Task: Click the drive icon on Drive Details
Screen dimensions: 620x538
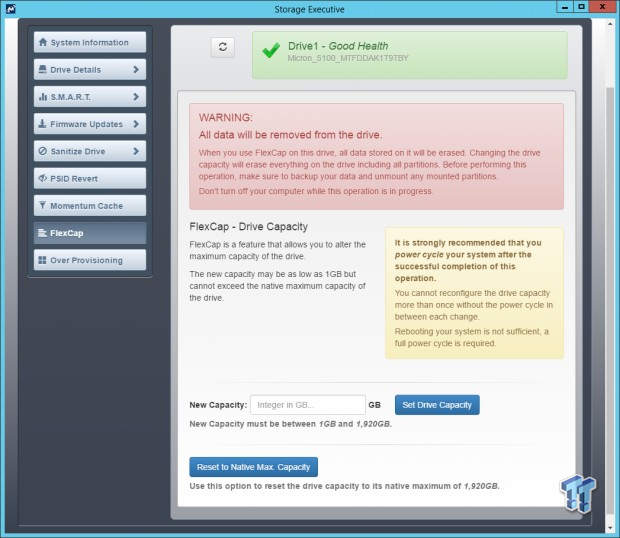Action: click(x=42, y=69)
